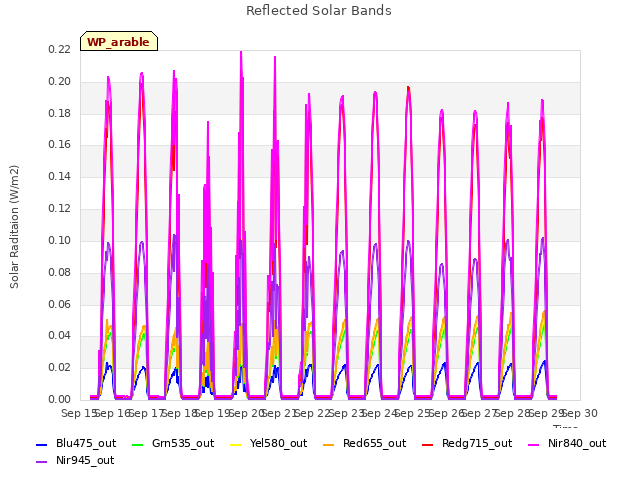
Task: Click the 0.16 y-axis tick label
Action: click(x=60, y=144)
